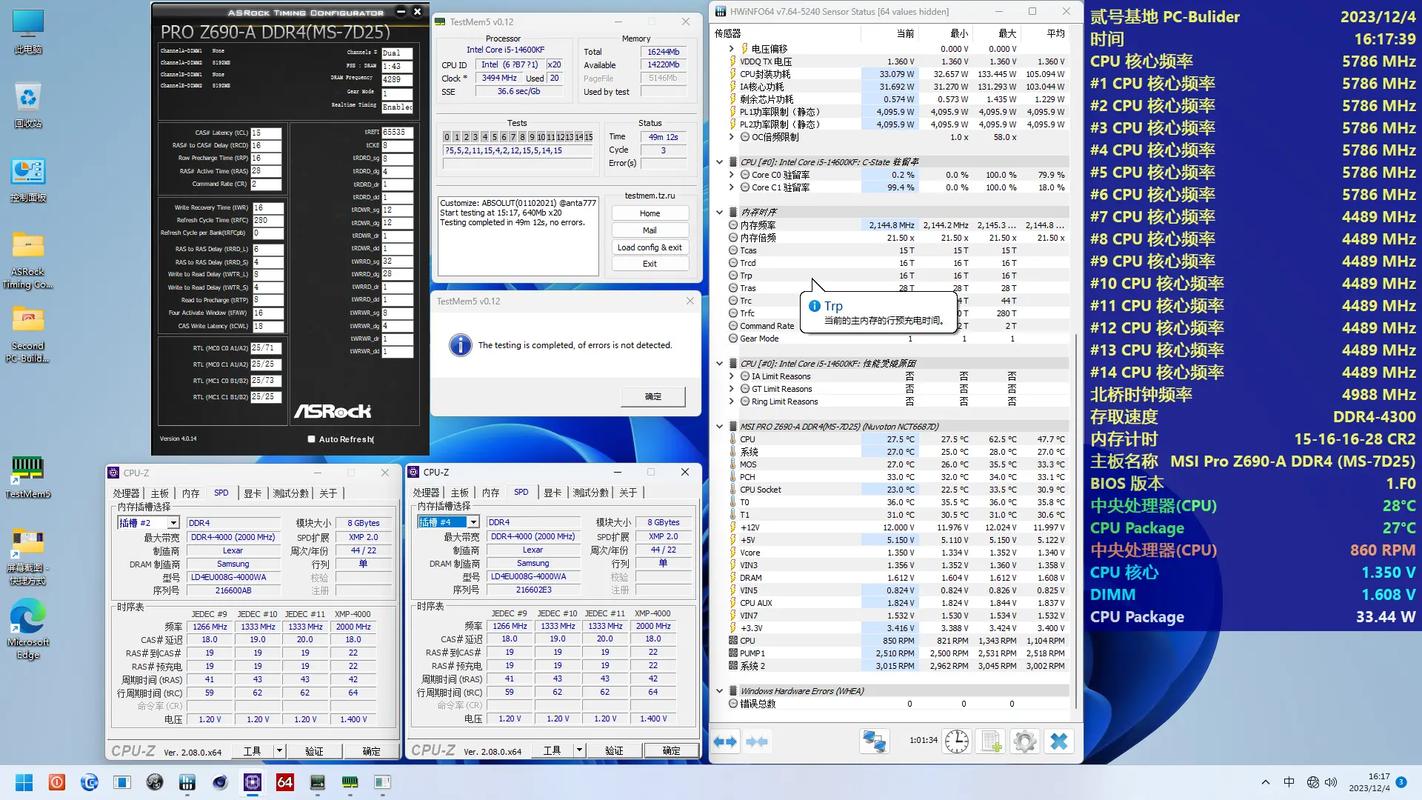Image resolution: width=1422 pixels, height=800 pixels.
Task: Switch to 内存 tab in slot #4 CPU-Z window
Action: 490,493
